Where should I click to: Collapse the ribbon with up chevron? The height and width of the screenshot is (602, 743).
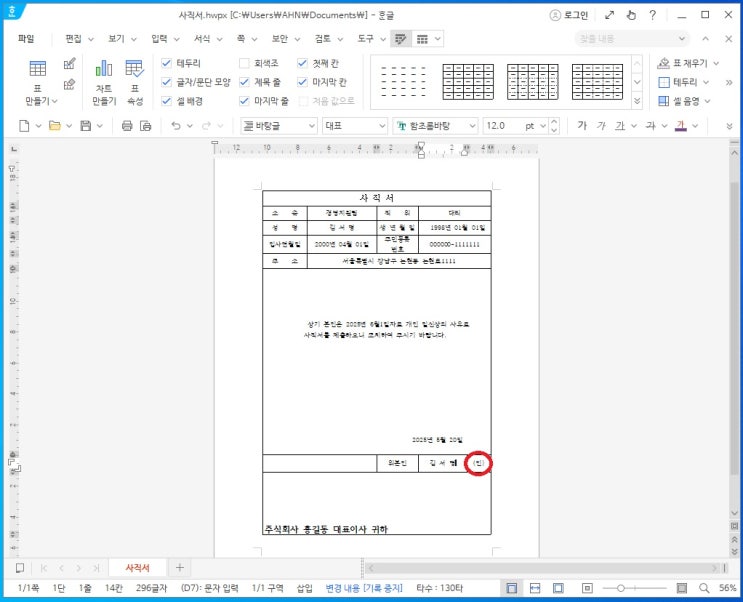[706, 39]
